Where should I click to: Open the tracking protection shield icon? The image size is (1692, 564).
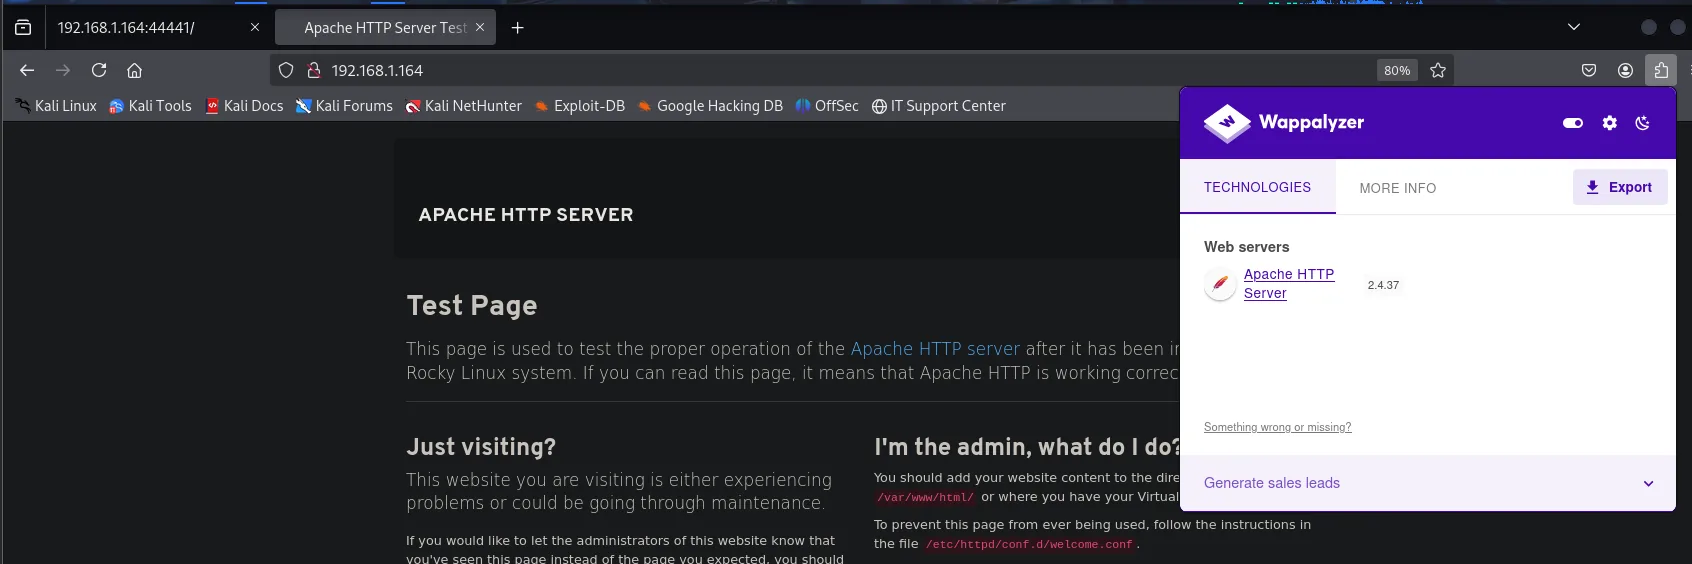pos(286,70)
